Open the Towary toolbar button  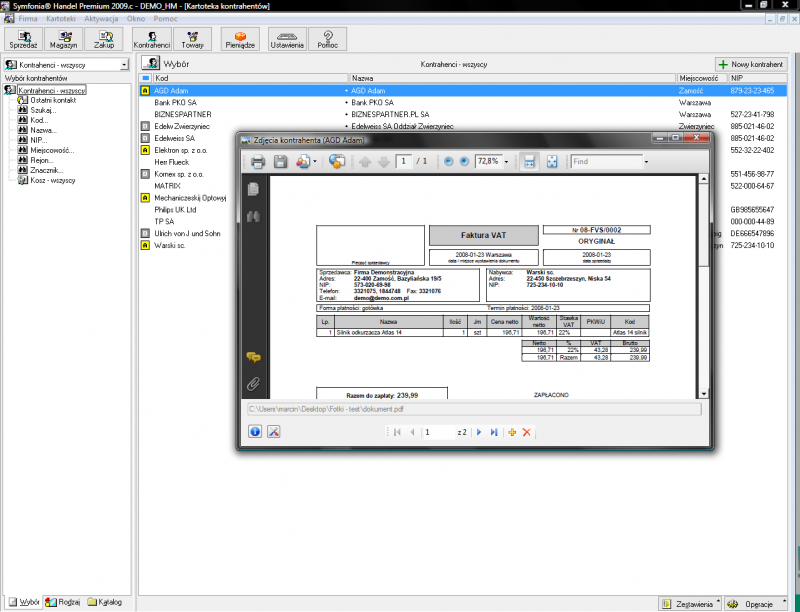192,39
